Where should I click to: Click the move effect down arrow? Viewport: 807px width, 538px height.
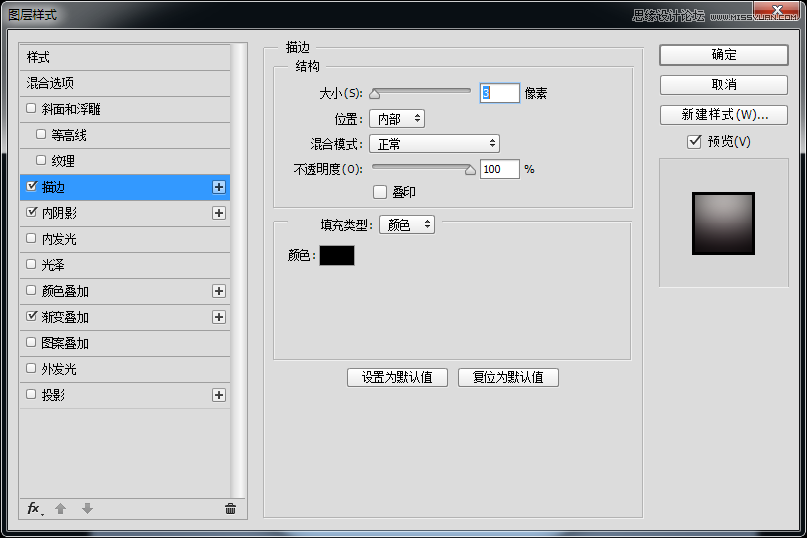click(x=87, y=509)
